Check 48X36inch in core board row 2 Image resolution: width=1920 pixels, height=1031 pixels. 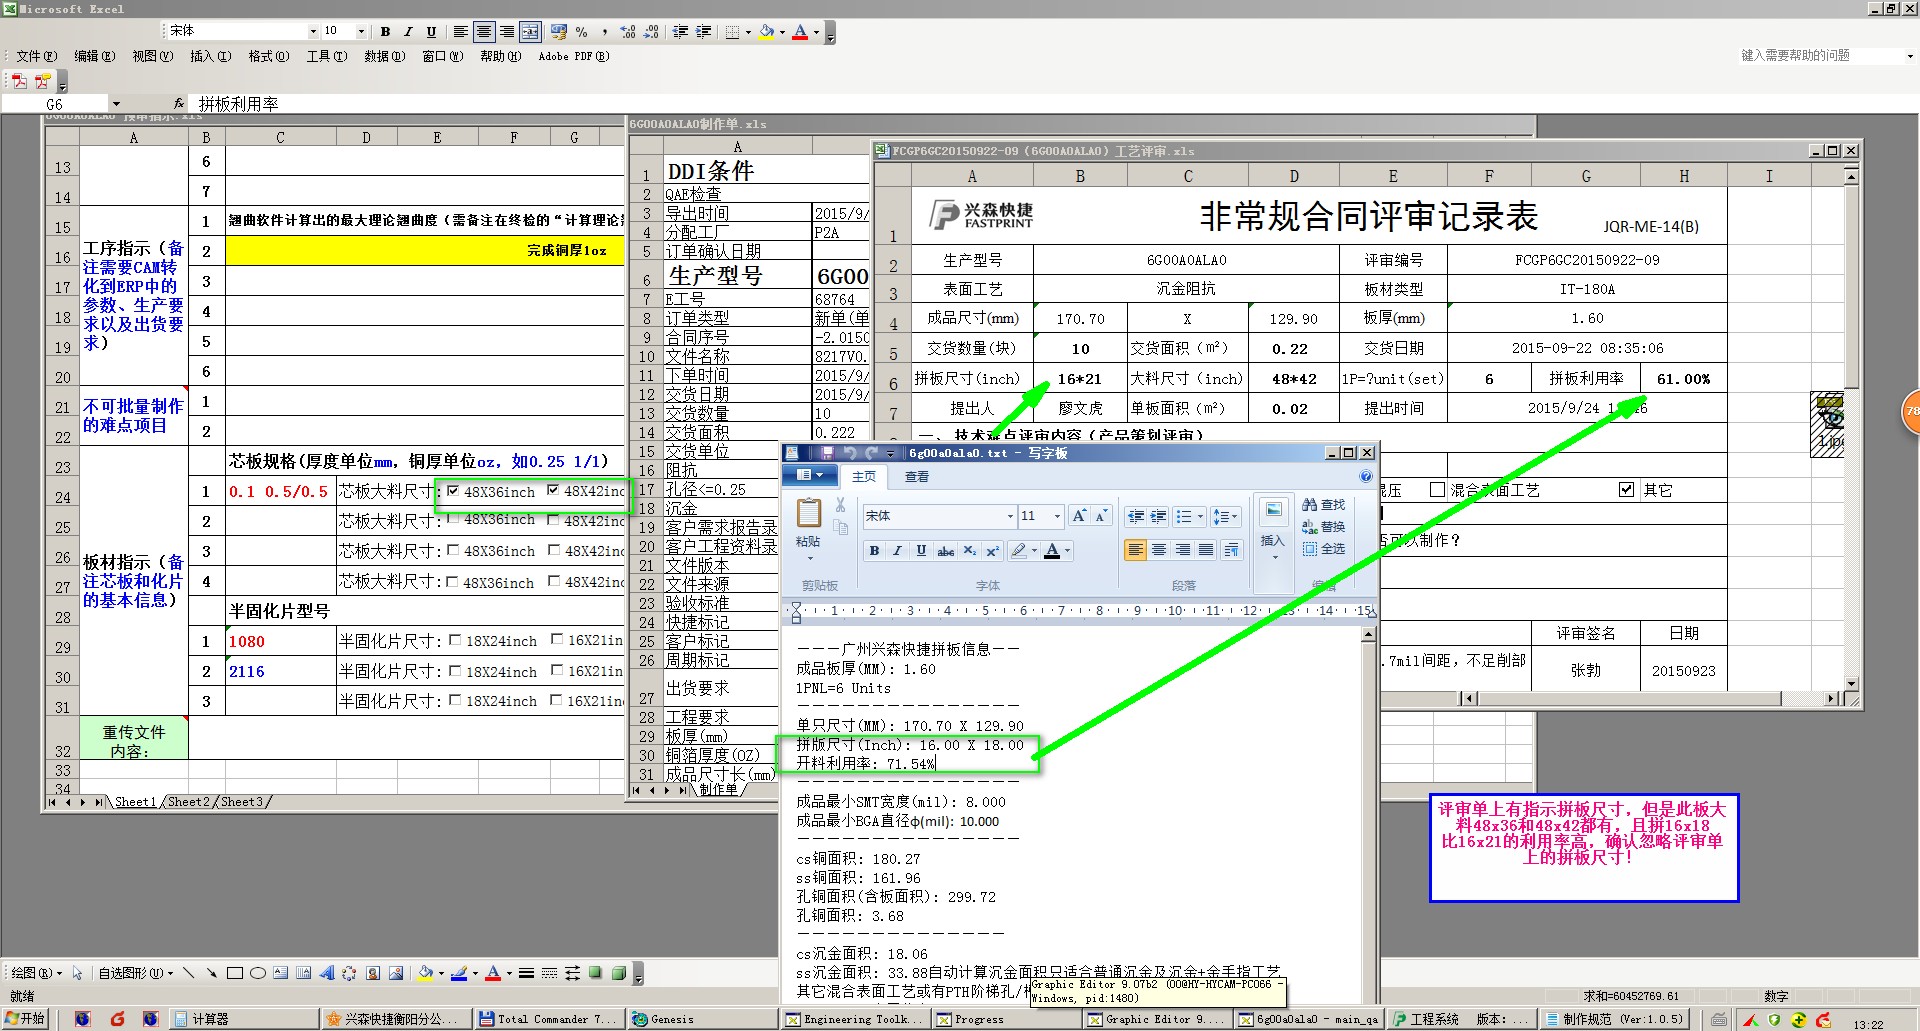click(x=453, y=519)
